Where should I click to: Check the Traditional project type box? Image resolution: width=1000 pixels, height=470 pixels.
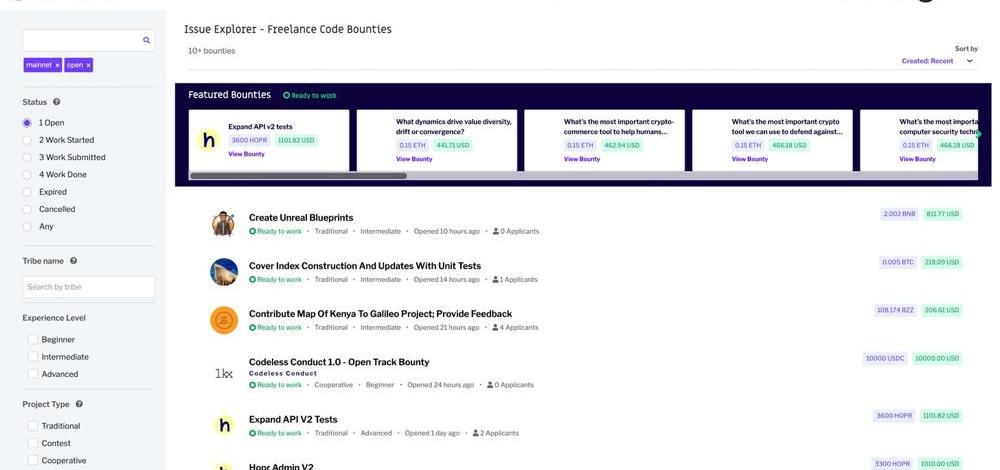pos(33,426)
